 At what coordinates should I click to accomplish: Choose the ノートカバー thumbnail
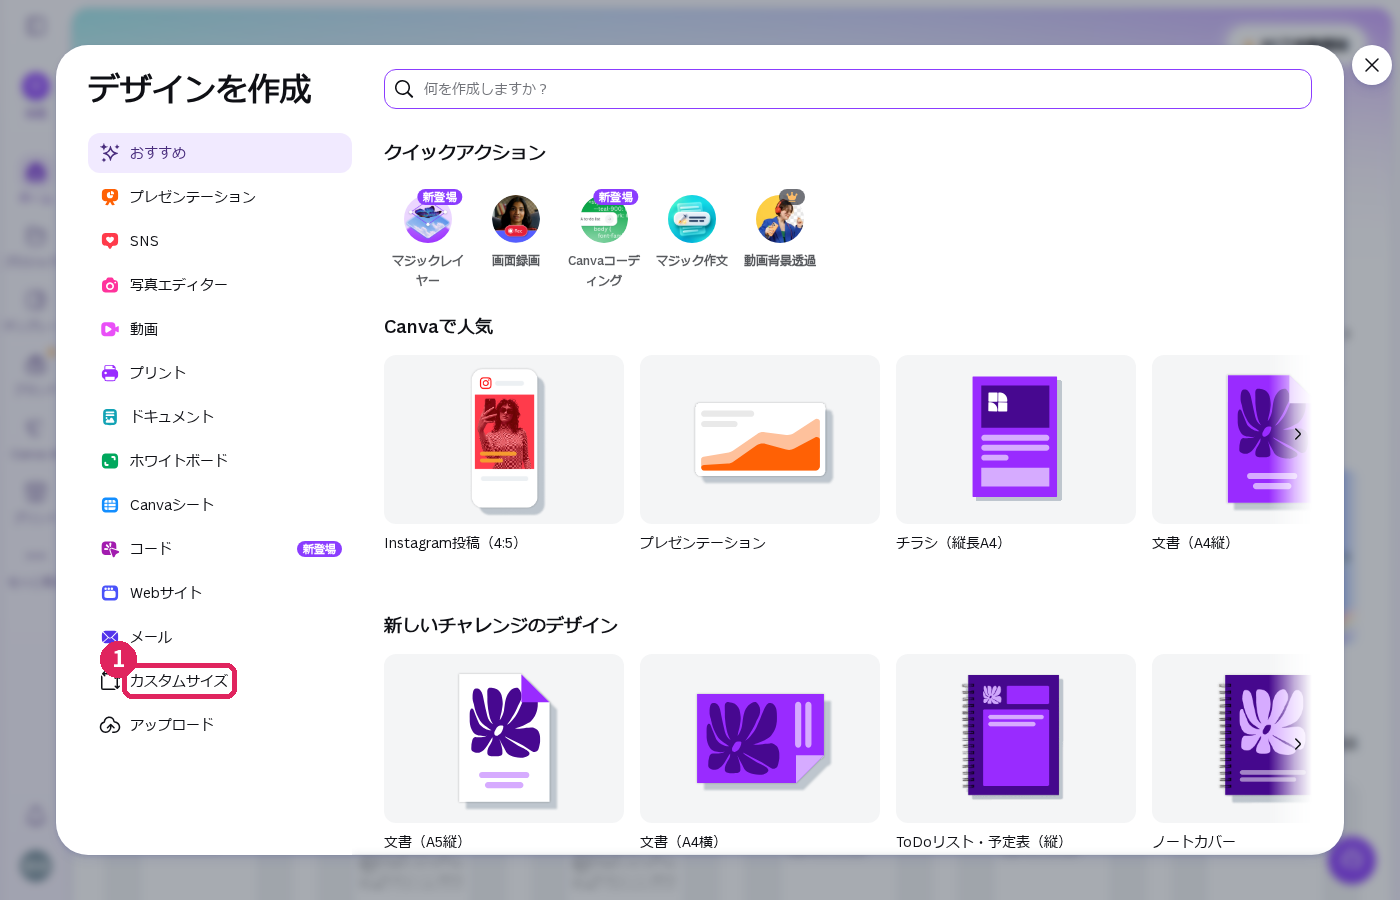coord(1231,738)
